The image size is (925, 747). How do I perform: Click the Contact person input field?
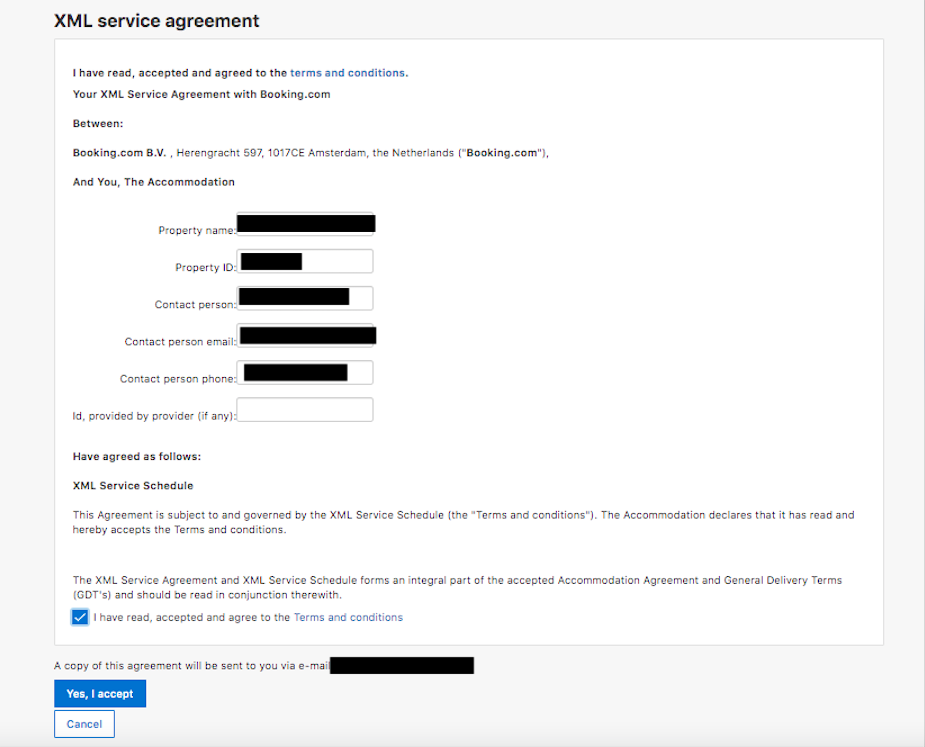(x=305, y=299)
